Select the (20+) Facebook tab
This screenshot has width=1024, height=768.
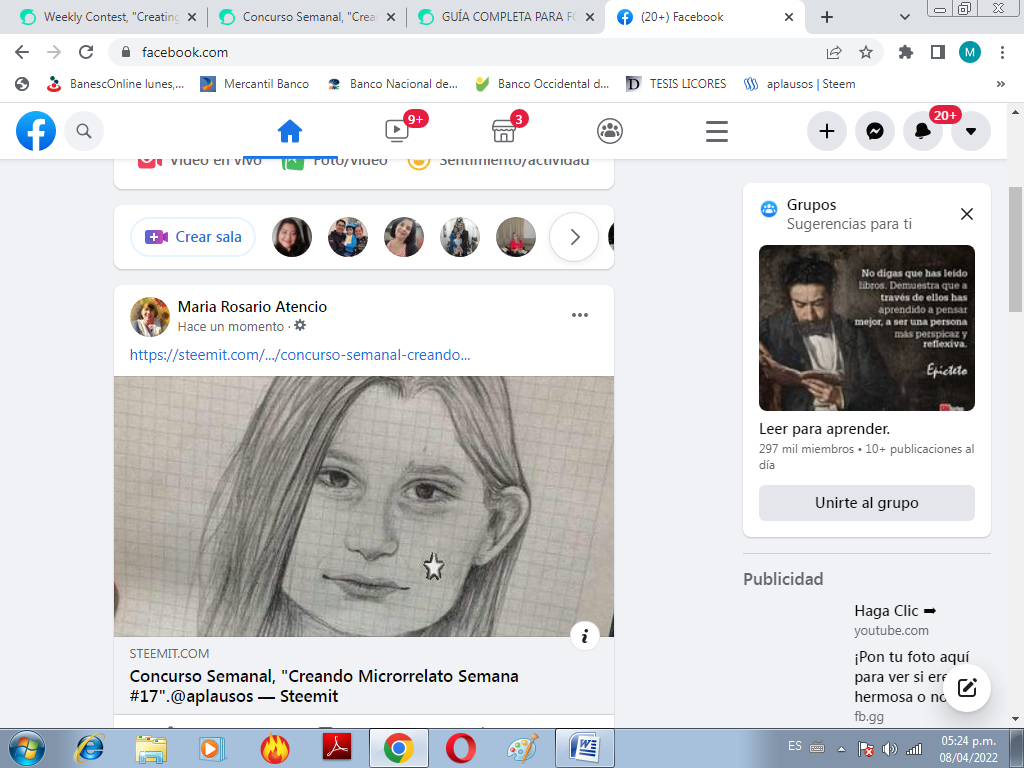coord(705,17)
